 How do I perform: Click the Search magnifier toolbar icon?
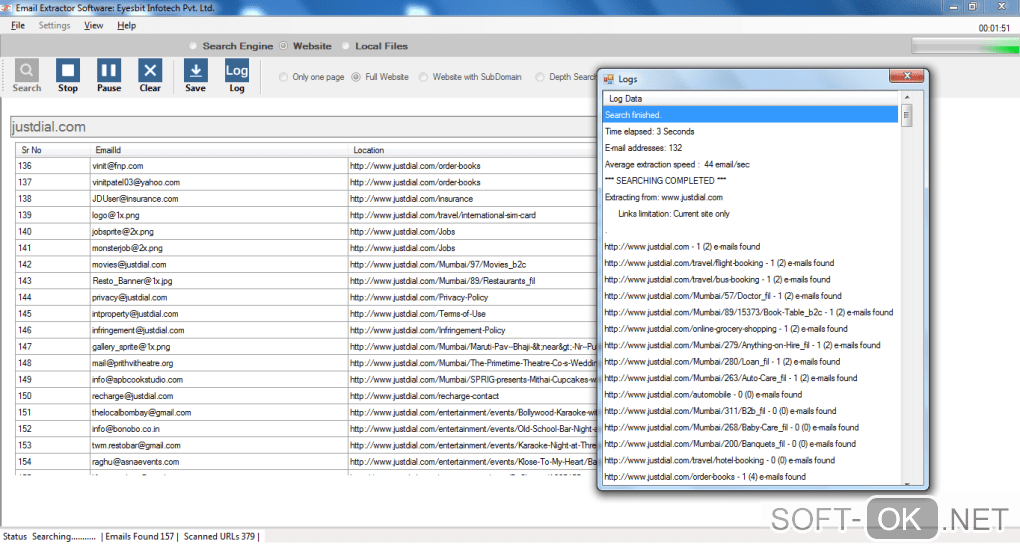[27, 76]
